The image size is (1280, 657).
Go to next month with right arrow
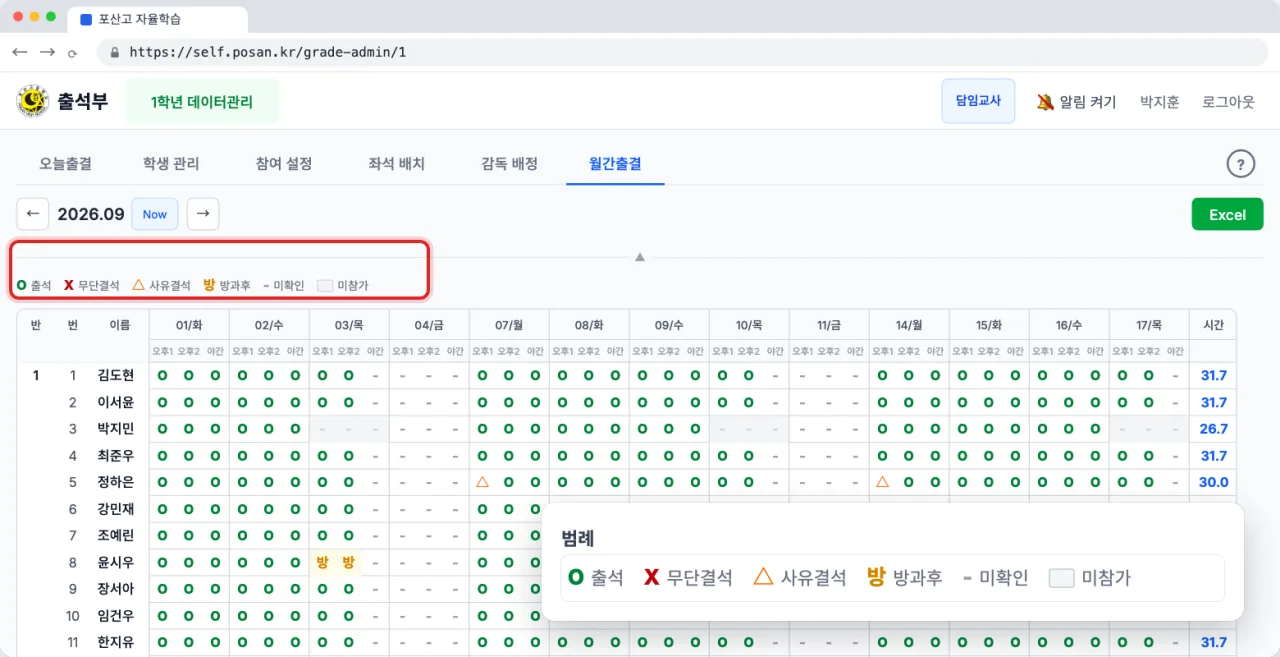[203, 214]
